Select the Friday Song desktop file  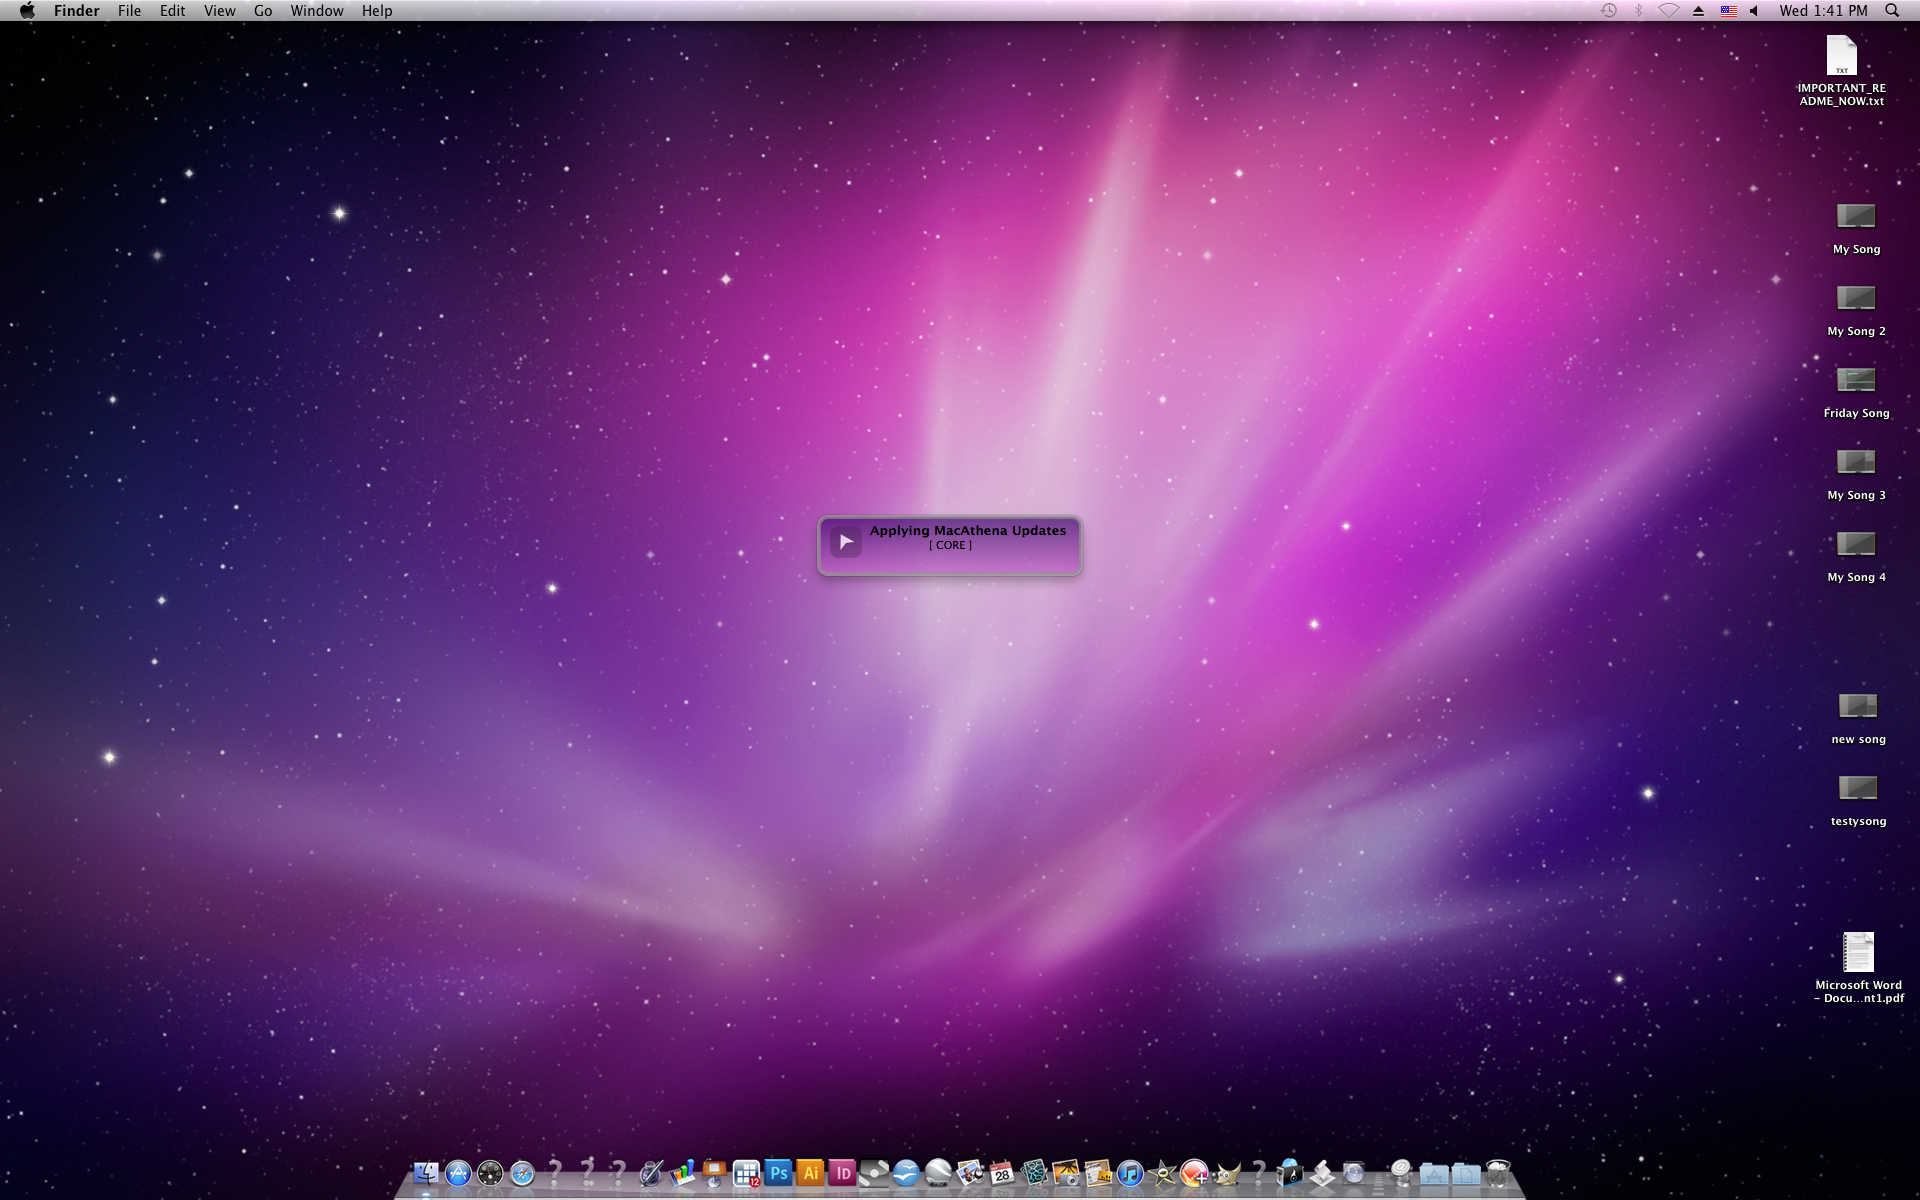(1855, 380)
